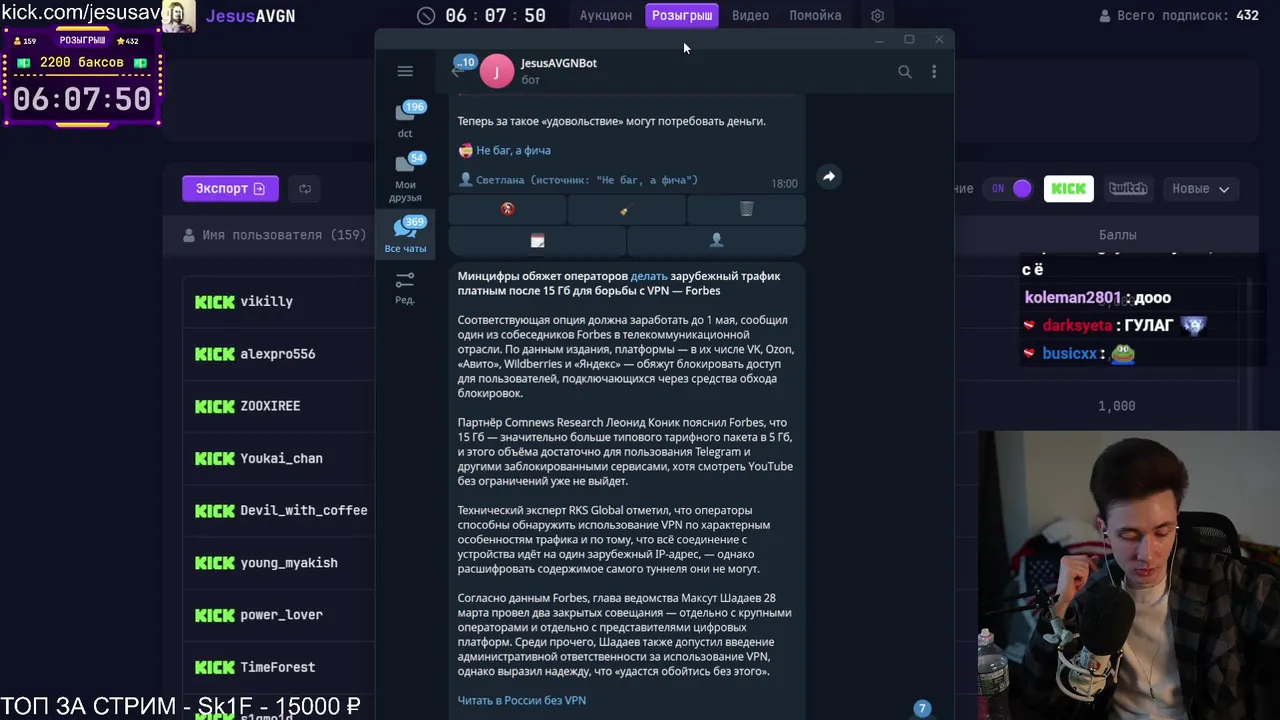The height and width of the screenshot is (720, 1280).
Task: Jump to unread via the badge 7
Action: coord(922,708)
